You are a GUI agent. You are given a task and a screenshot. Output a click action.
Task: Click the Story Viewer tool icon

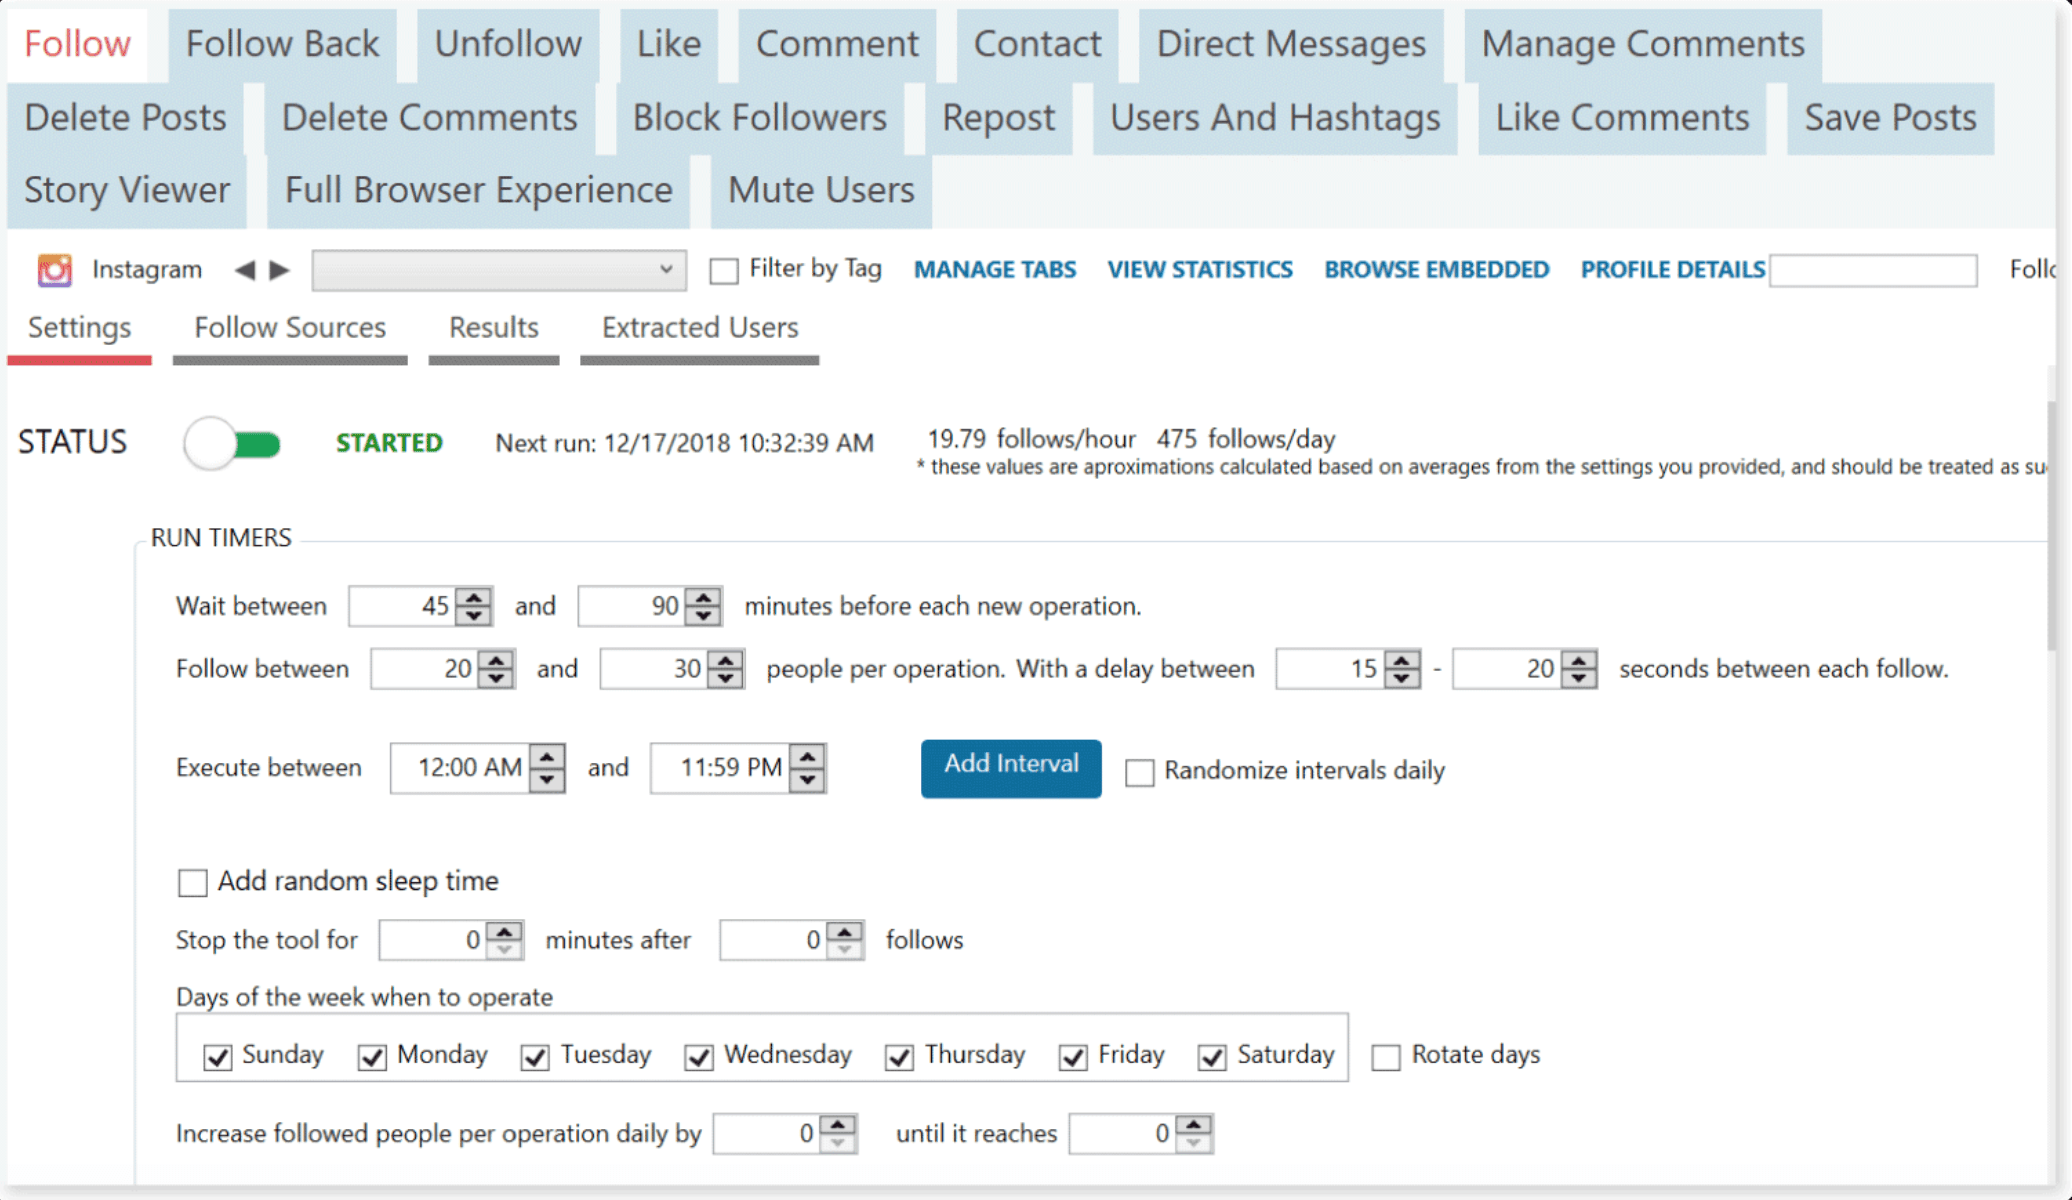pos(127,189)
